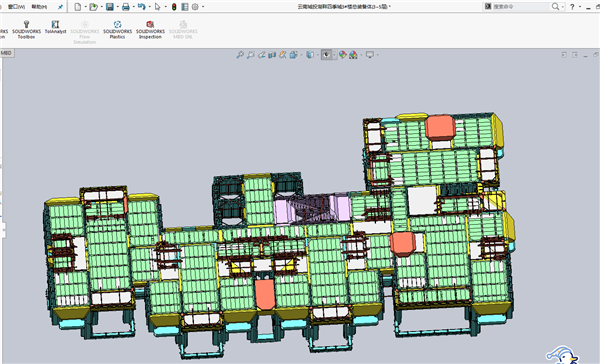Click the Save disk icon
This screenshot has height=364, width=600.
point(110,7)
